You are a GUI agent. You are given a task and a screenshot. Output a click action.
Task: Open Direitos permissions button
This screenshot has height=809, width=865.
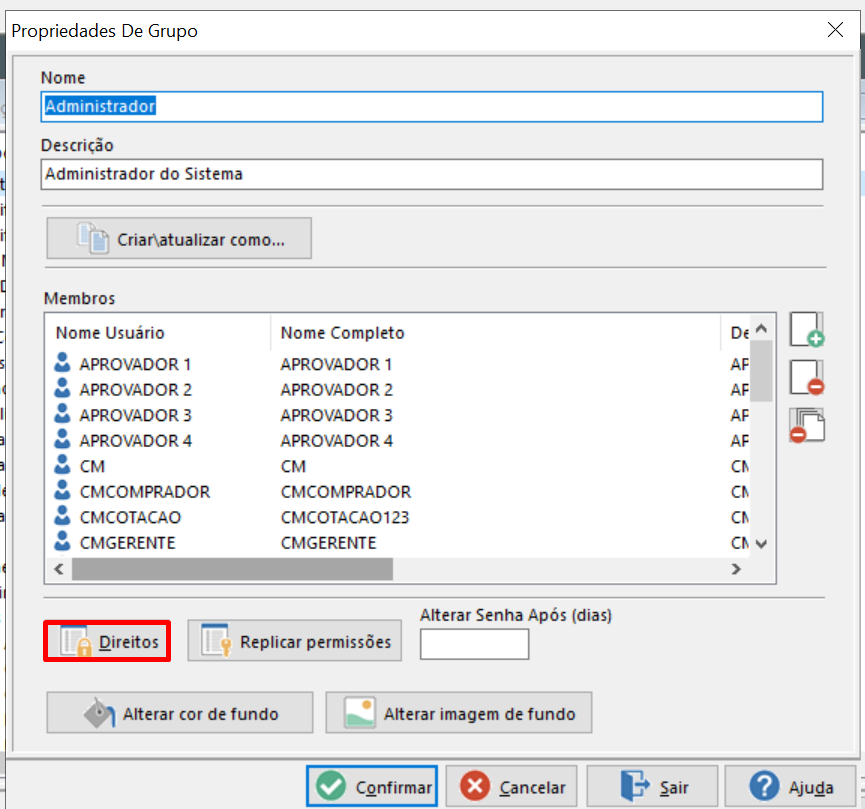(107, 641)
